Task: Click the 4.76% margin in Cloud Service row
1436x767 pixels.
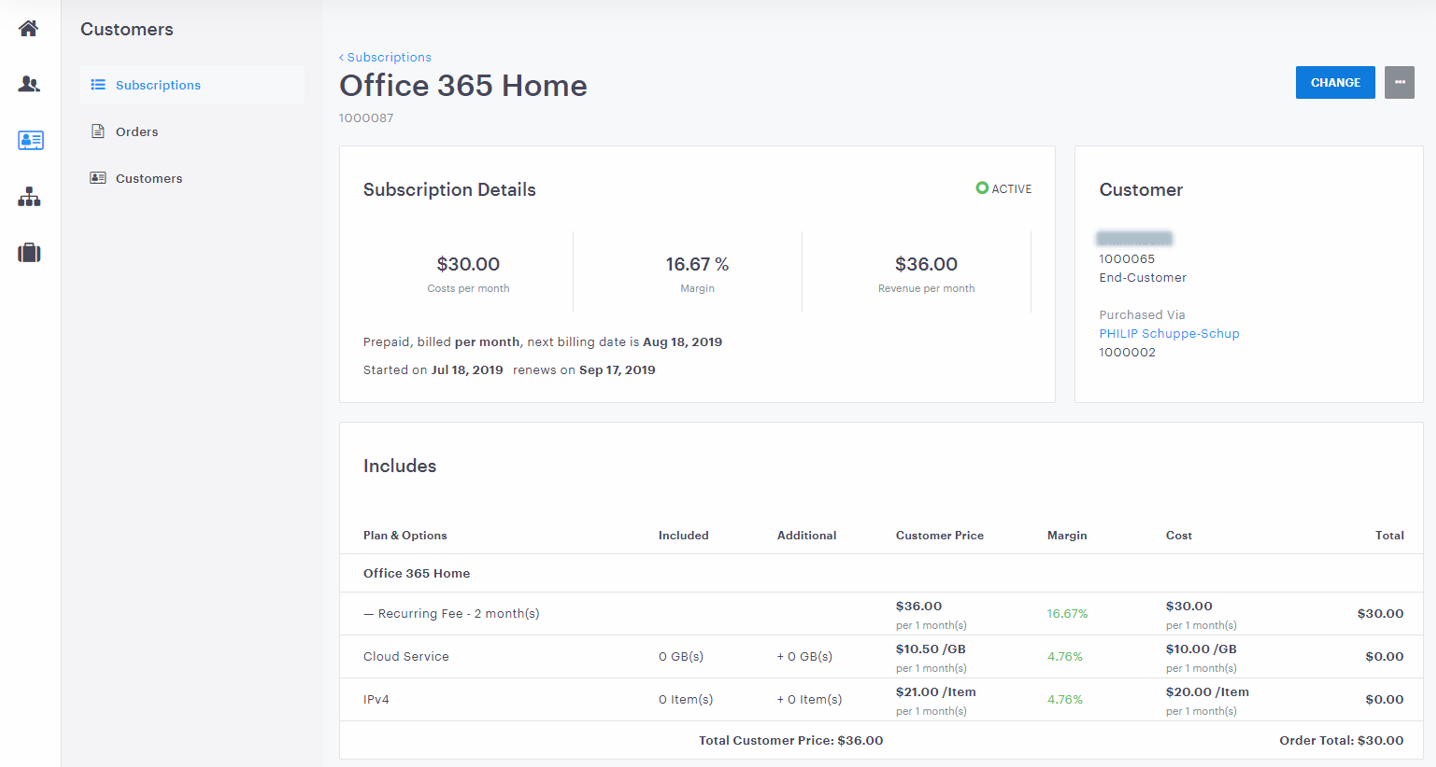Action: point(1065,657)
